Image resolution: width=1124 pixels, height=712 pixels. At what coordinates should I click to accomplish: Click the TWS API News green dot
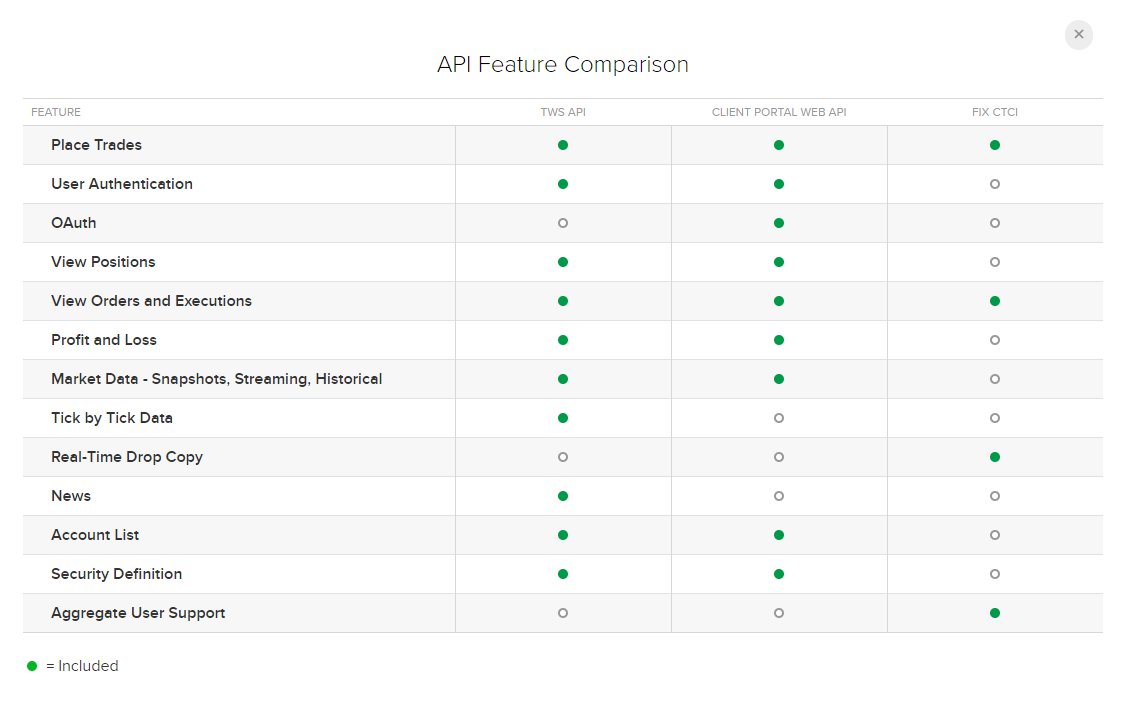pos(563,496)
